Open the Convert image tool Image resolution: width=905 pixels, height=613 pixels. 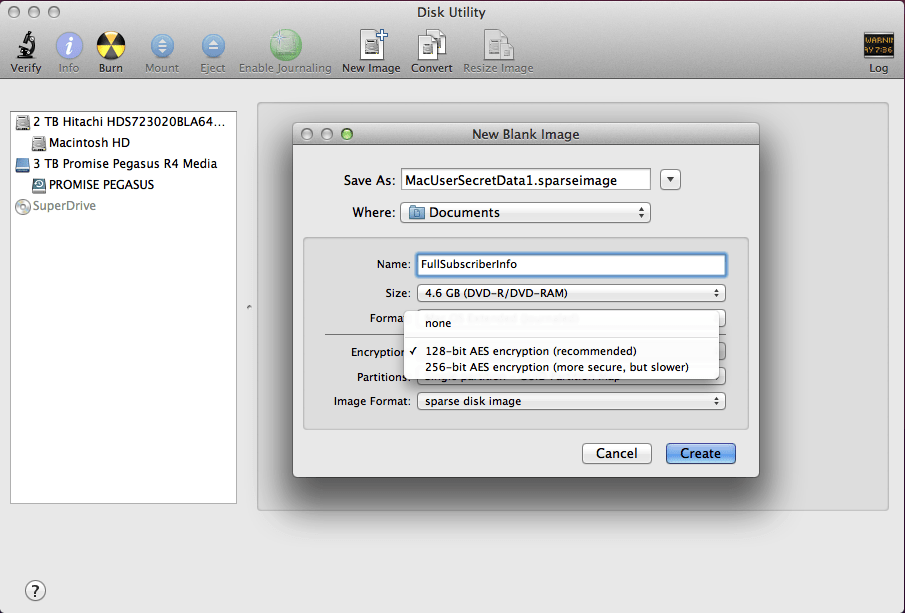431,45
